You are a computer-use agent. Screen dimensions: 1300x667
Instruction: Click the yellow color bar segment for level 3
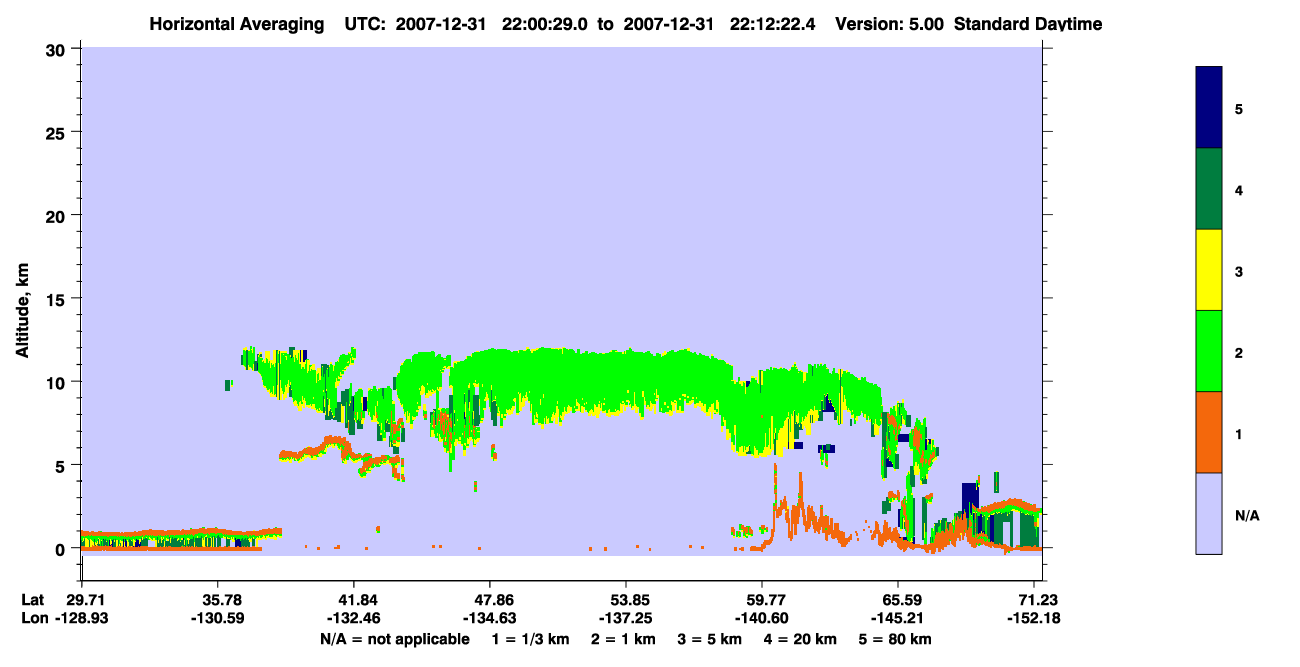[x=1208, y=270]
